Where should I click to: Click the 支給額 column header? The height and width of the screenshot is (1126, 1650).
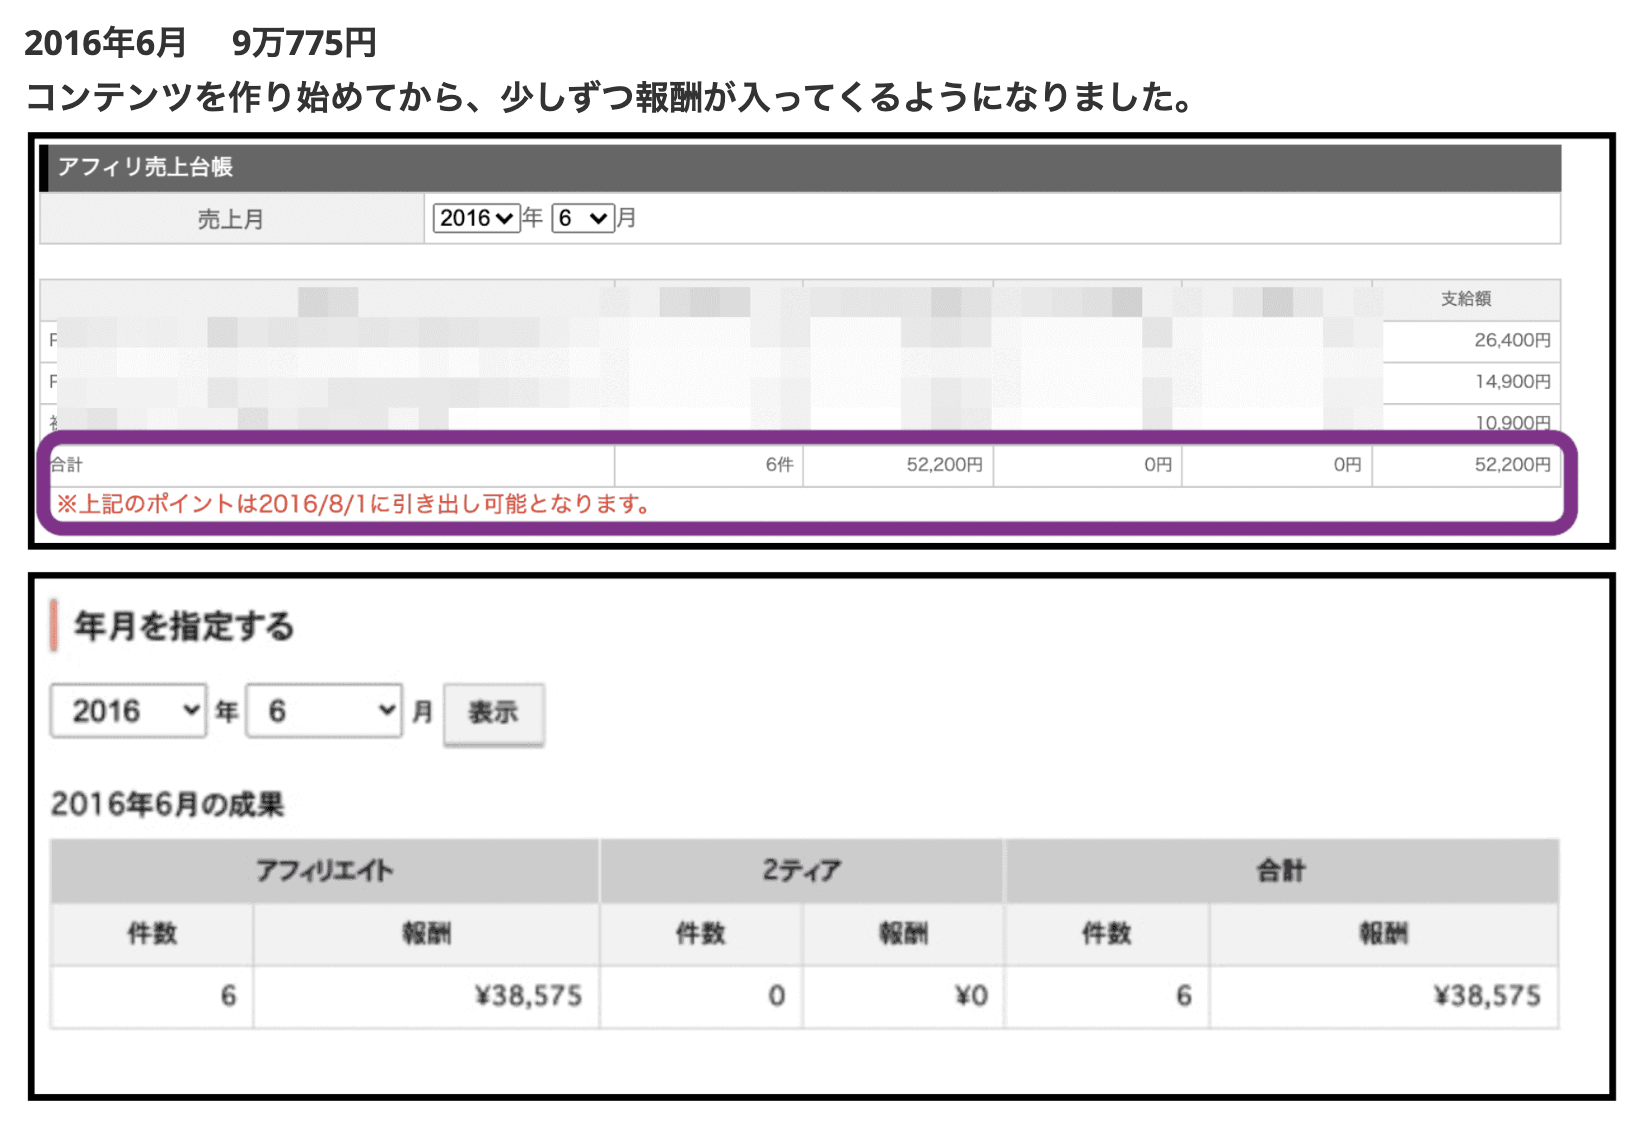(x=1465, y=299)
